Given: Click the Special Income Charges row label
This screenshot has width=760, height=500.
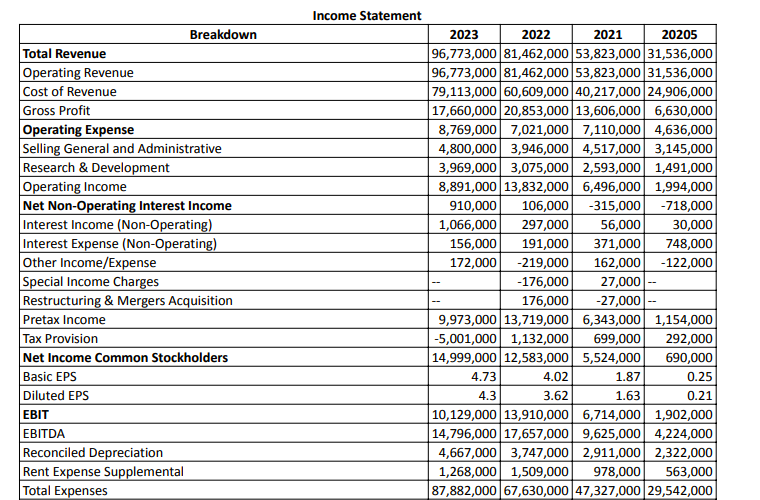Looking at the screenshot, I should tap(90, 282).
